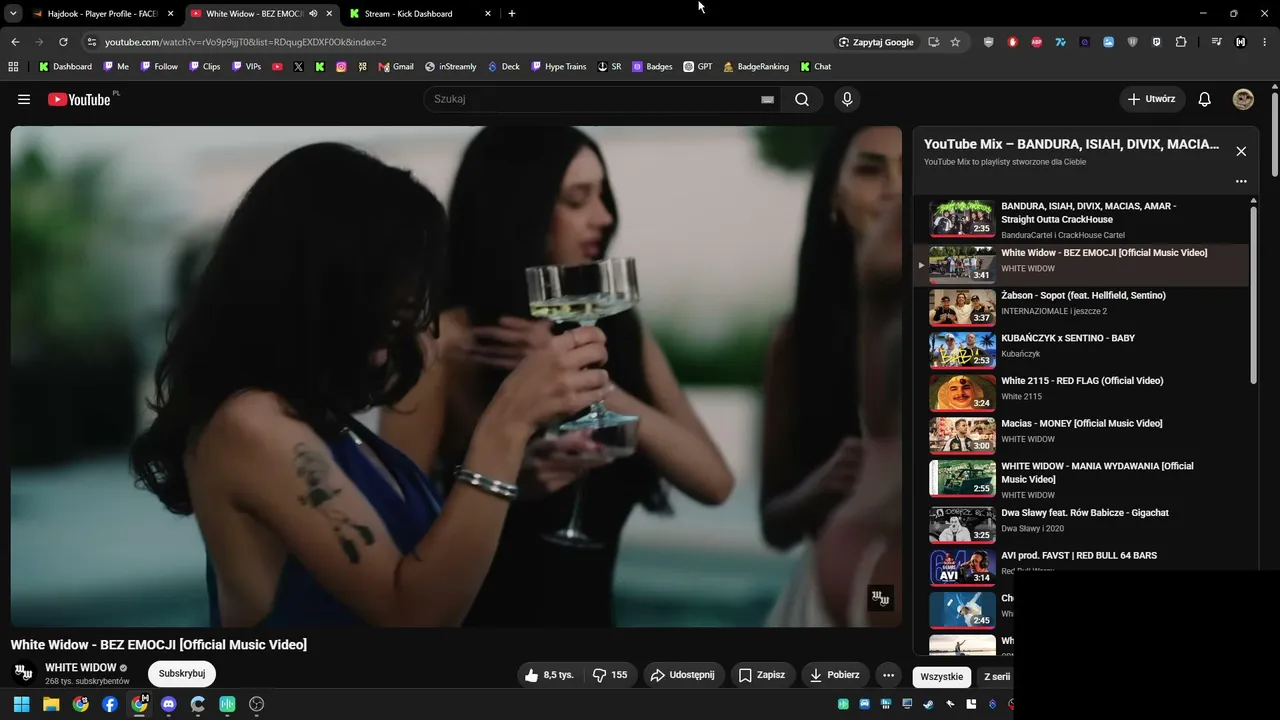Open File Explorer from taskbar
Viewport: 1280px width, 720px height.
51,704
